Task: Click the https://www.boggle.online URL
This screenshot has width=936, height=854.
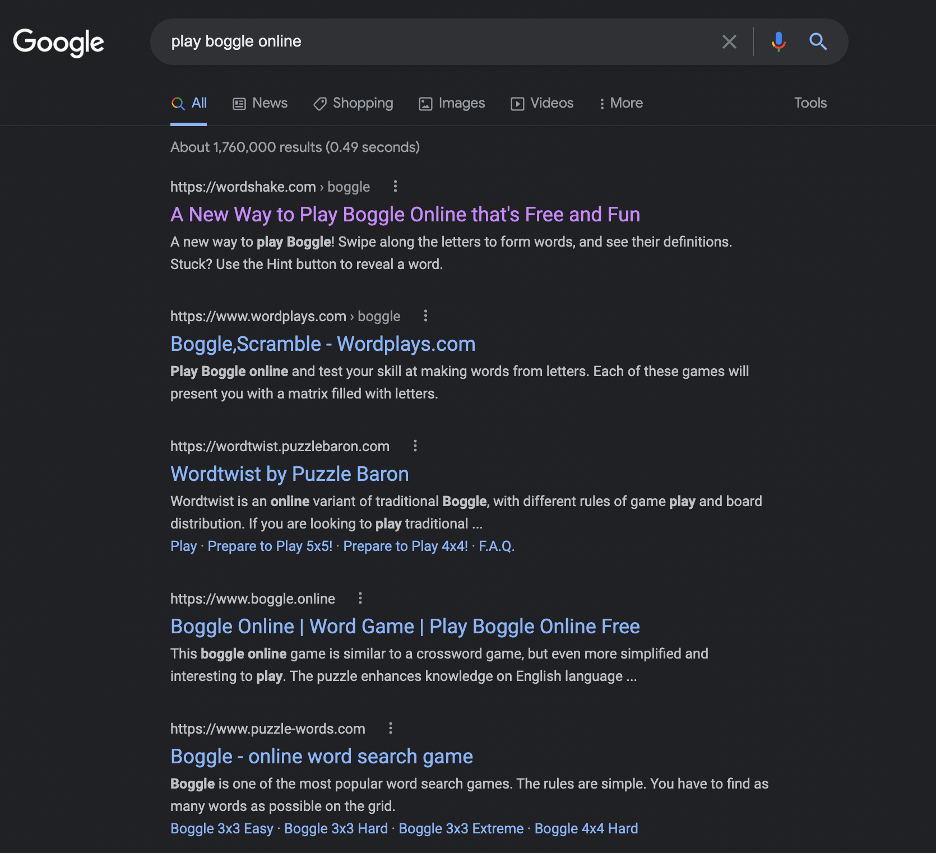Action: [x=253, y=599]
